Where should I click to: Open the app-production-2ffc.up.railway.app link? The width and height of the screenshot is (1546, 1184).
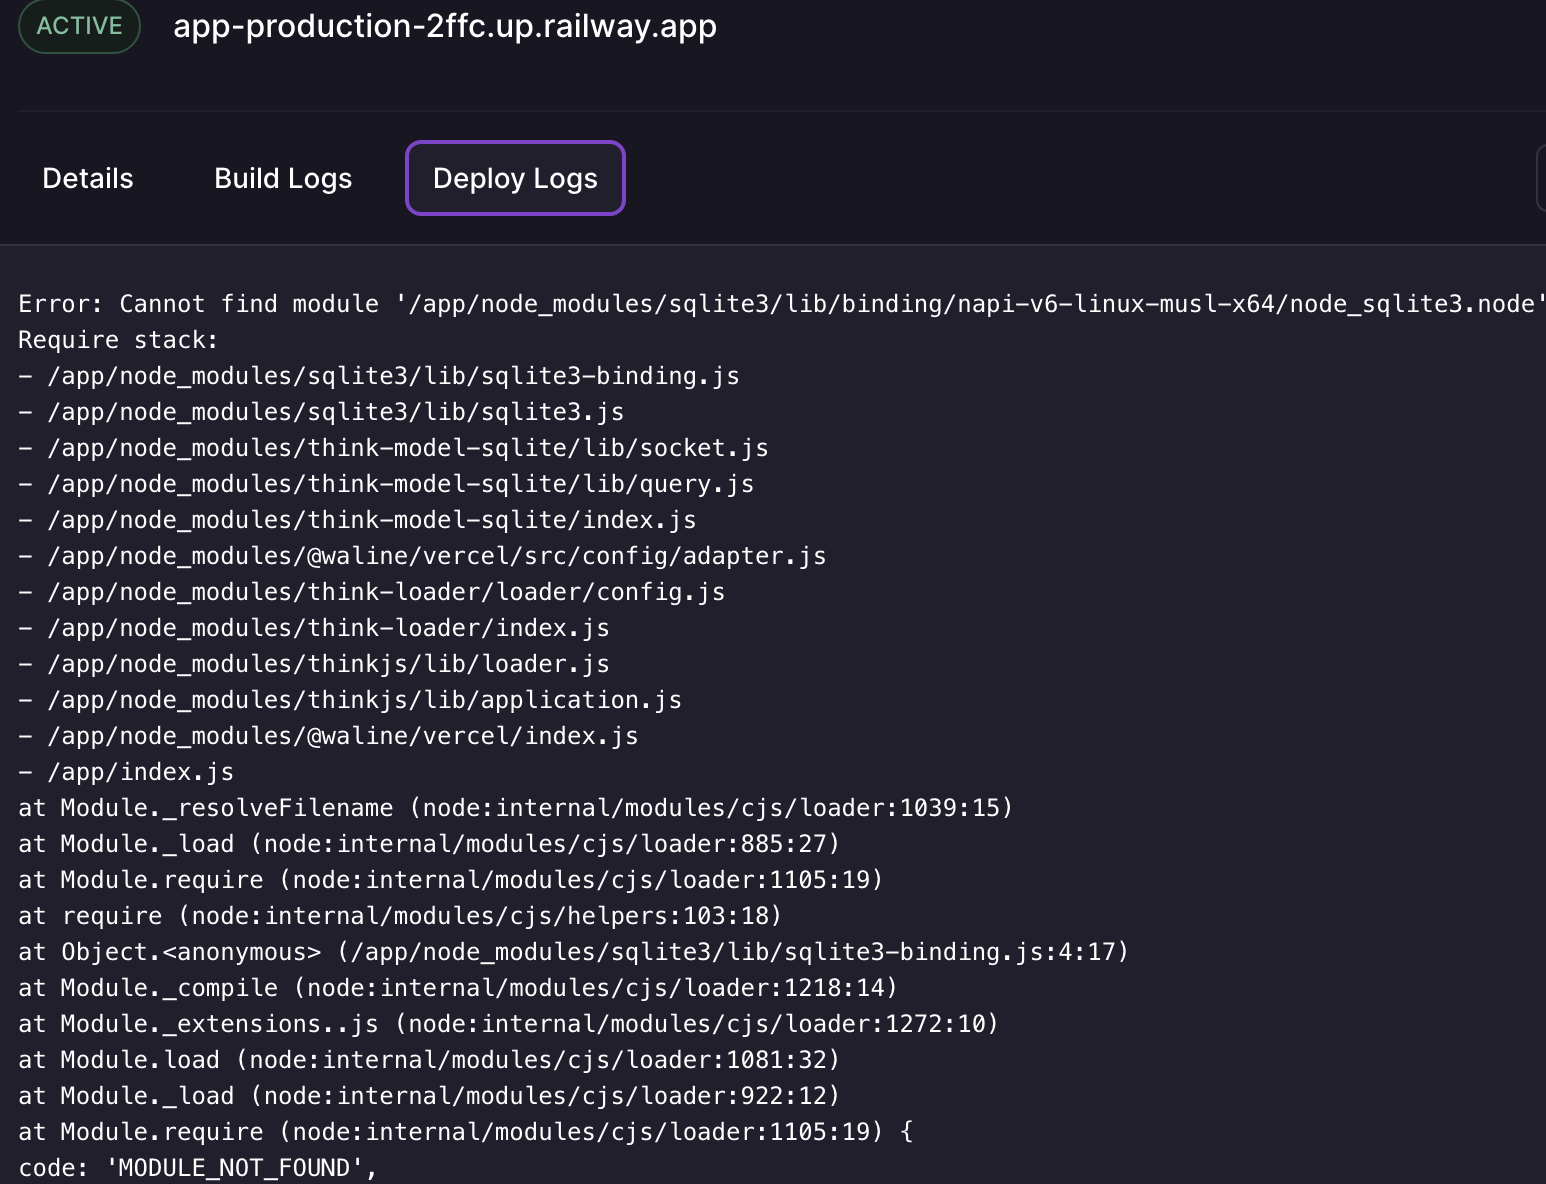coord(445,26)
